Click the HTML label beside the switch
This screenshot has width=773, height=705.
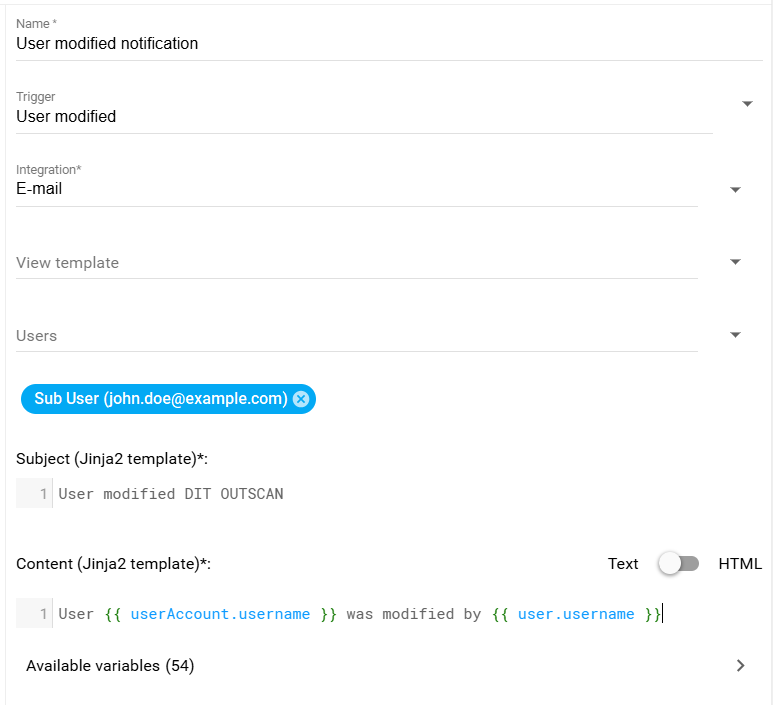pyautogui.click(x=740, y=564)
